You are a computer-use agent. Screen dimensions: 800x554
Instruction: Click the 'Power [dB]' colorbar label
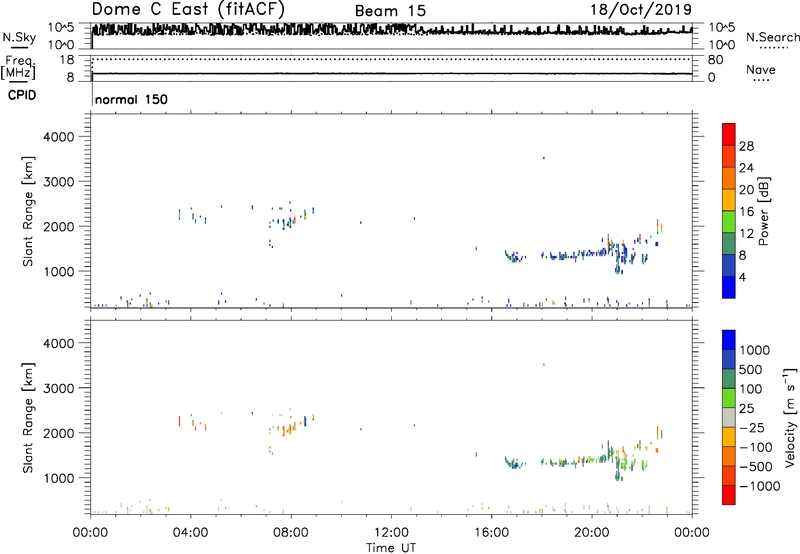point(763,211)
